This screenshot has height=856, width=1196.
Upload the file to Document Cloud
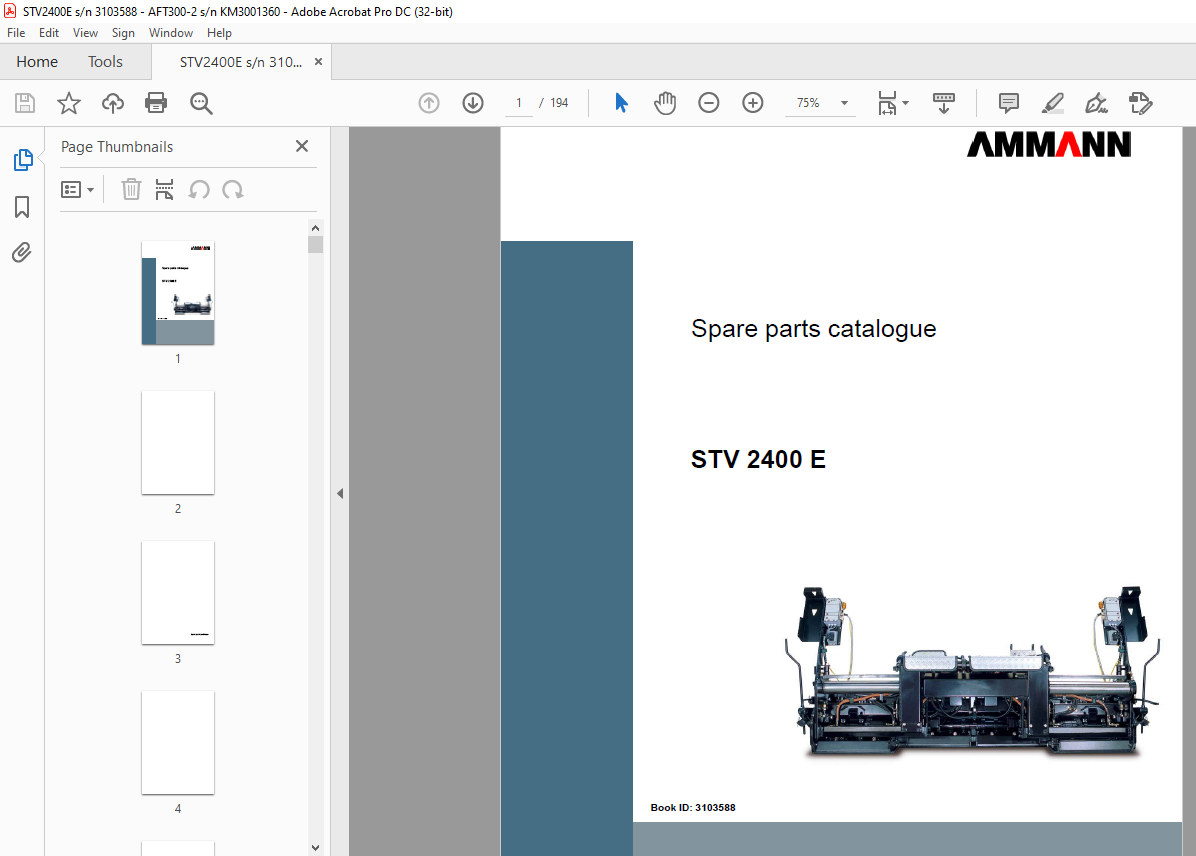coord(113,103)
